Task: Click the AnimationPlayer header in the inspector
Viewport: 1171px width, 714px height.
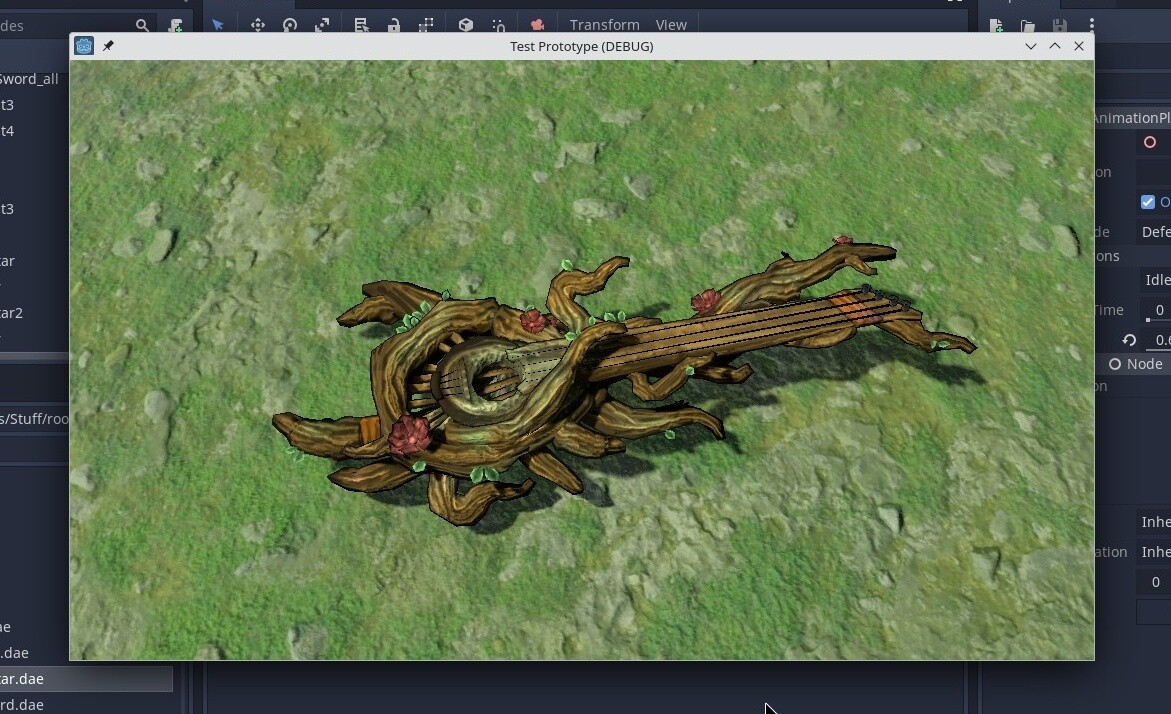Action: pos(1132,117)
